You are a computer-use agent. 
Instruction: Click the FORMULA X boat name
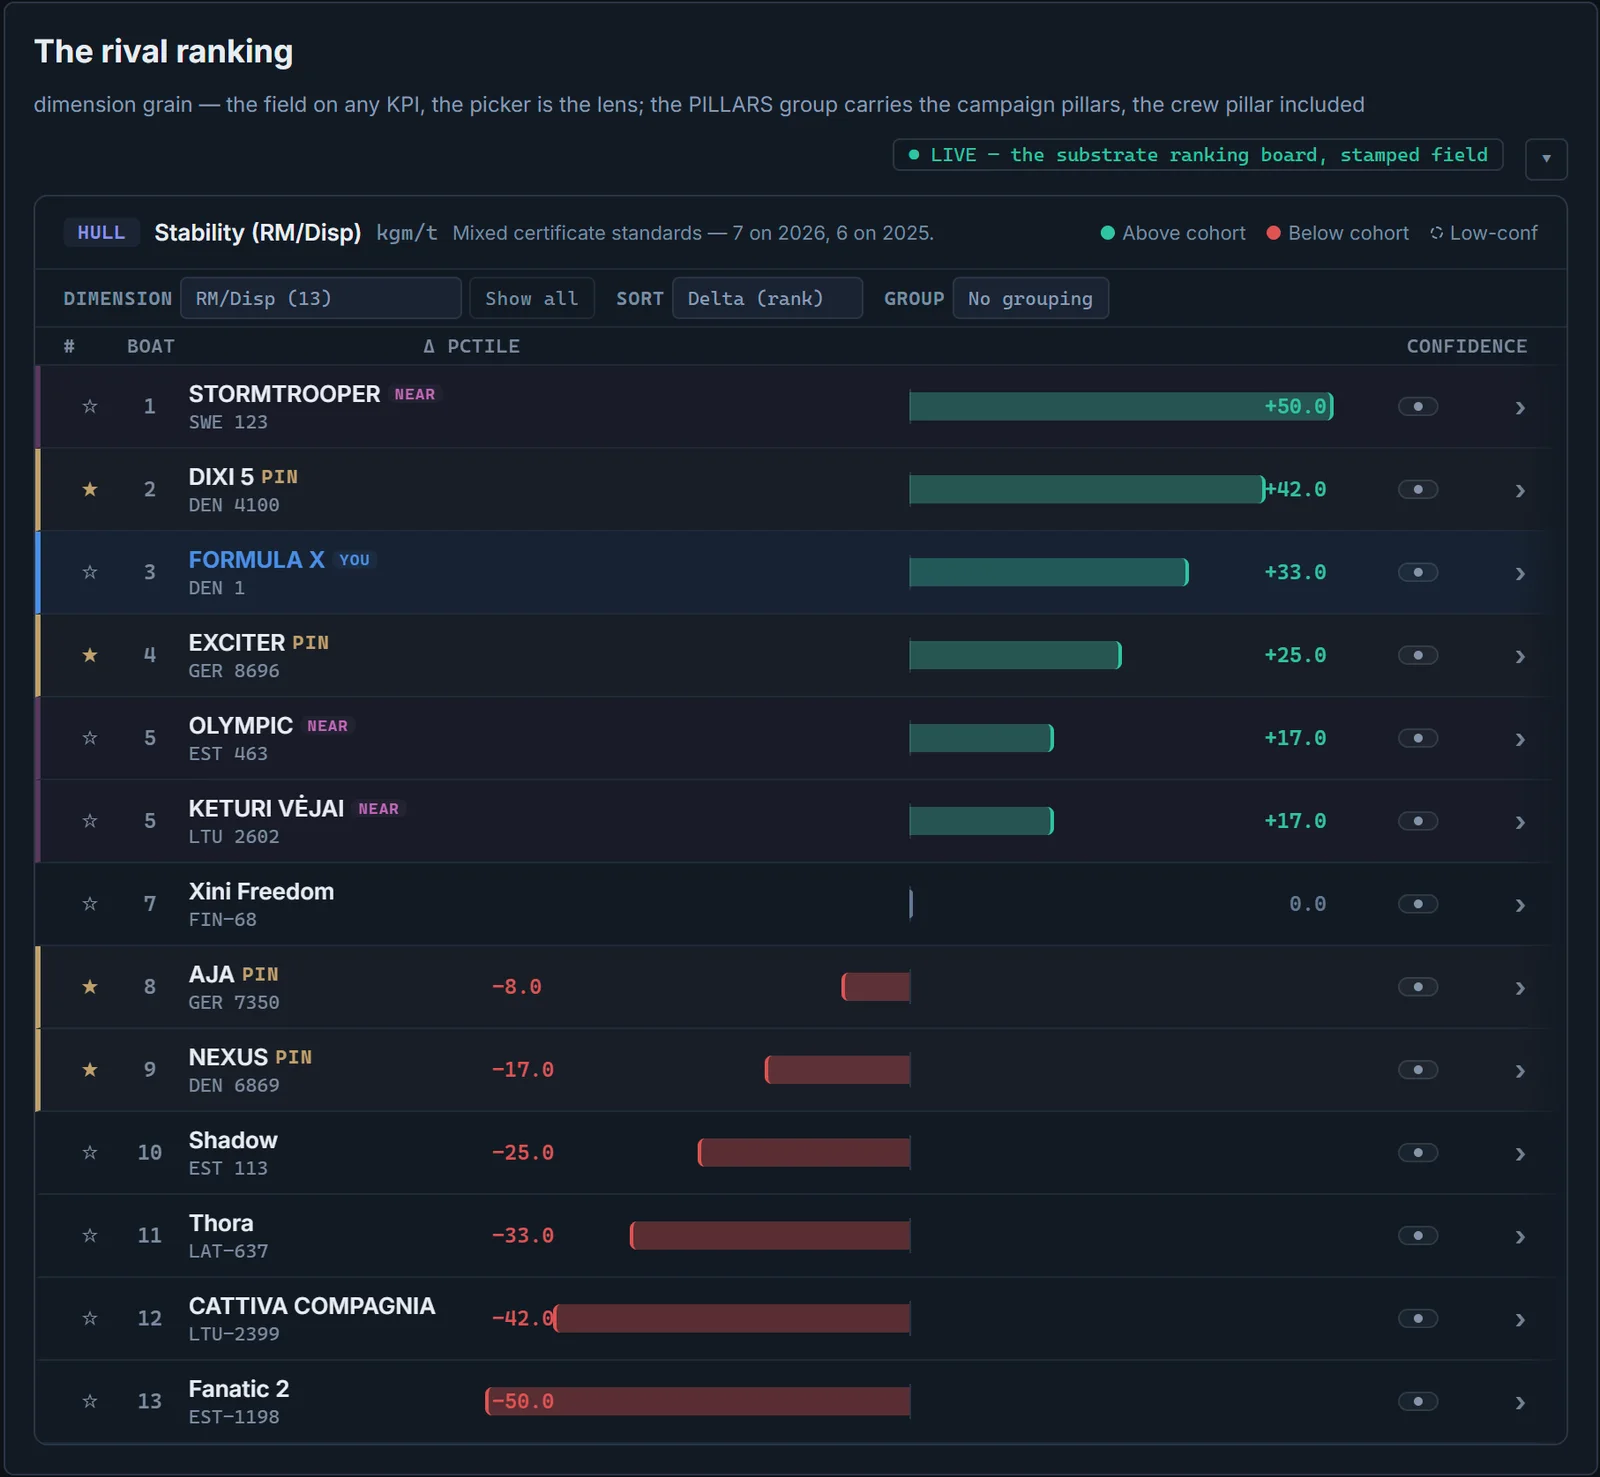[257, 560]
